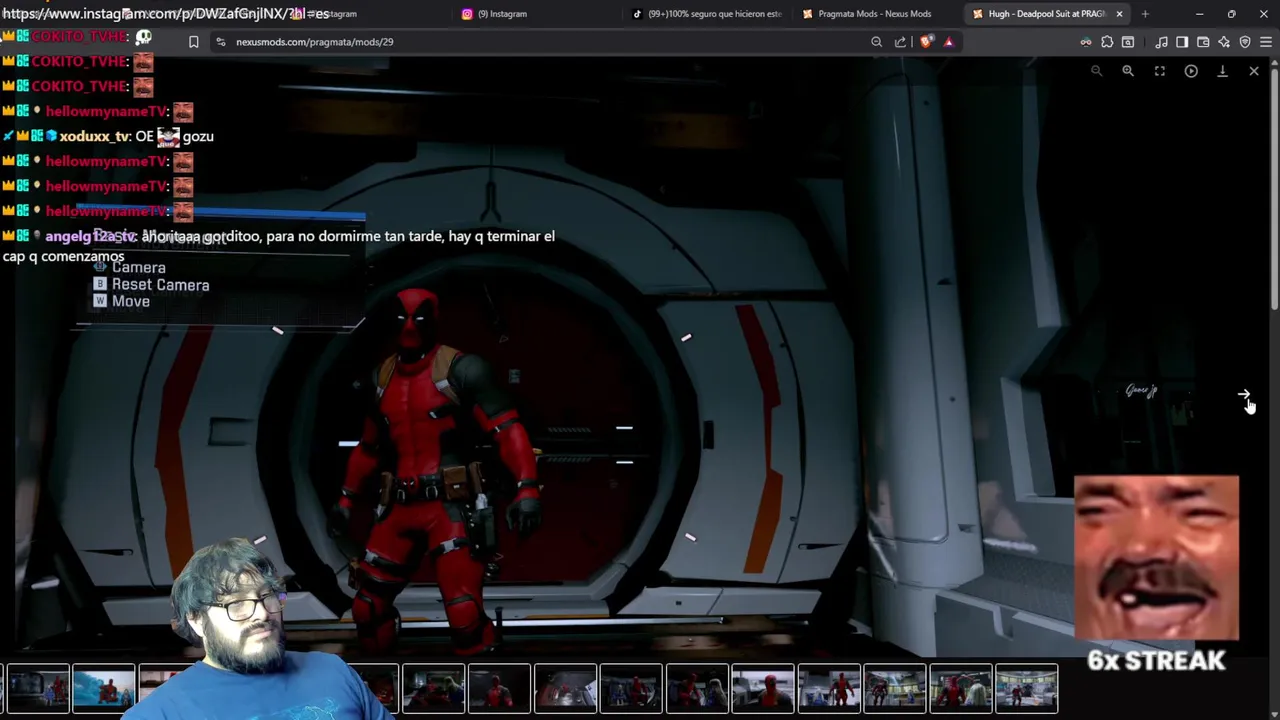
Task: Switch to the '100% seguro que hicieron' tab
Action: [x=708, y=14]
